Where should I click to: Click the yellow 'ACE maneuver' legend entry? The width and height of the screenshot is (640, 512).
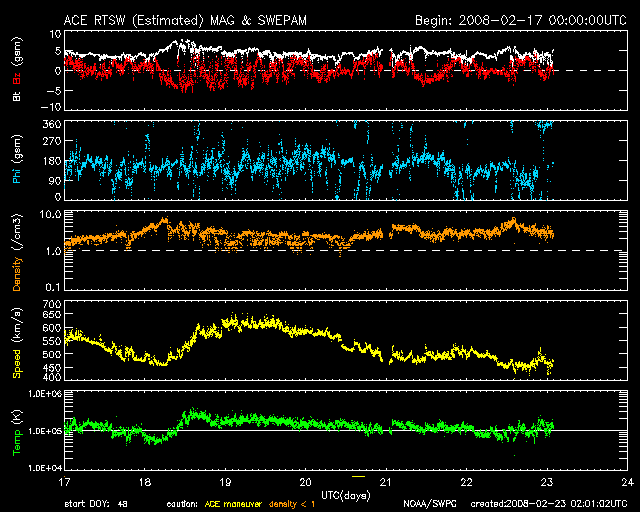233,505
